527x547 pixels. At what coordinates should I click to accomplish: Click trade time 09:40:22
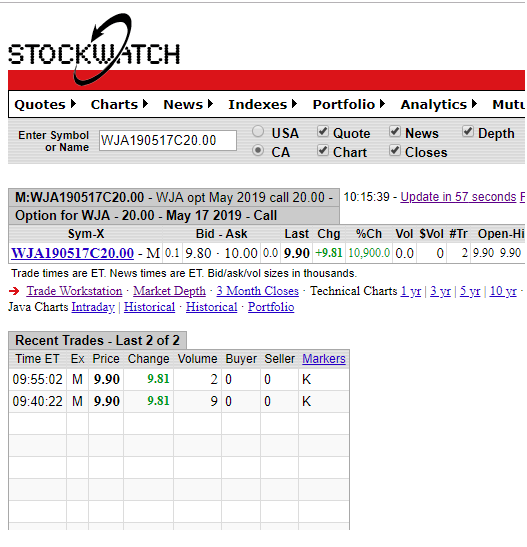coord(38,402)
